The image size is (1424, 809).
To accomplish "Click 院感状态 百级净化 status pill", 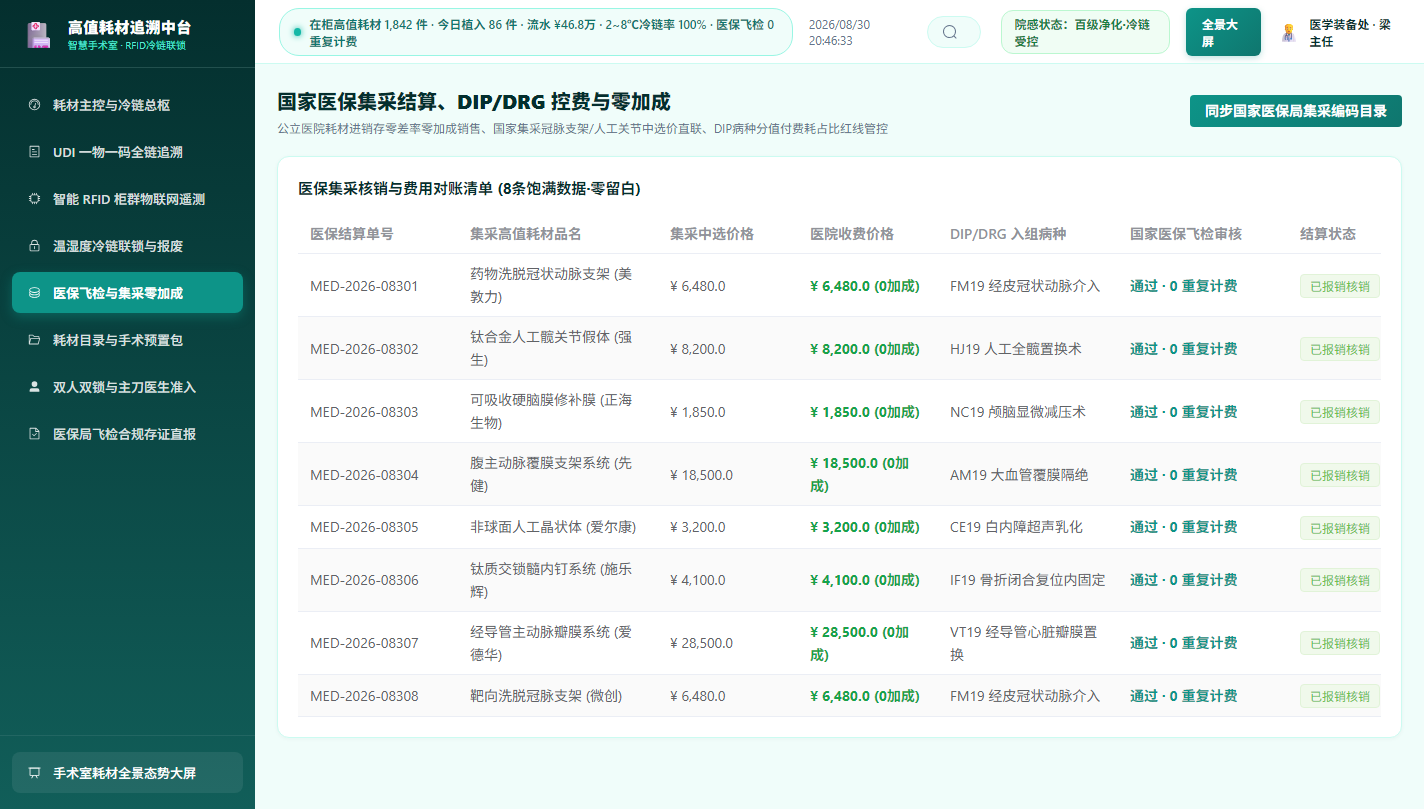I will (x=1085, y=32).
